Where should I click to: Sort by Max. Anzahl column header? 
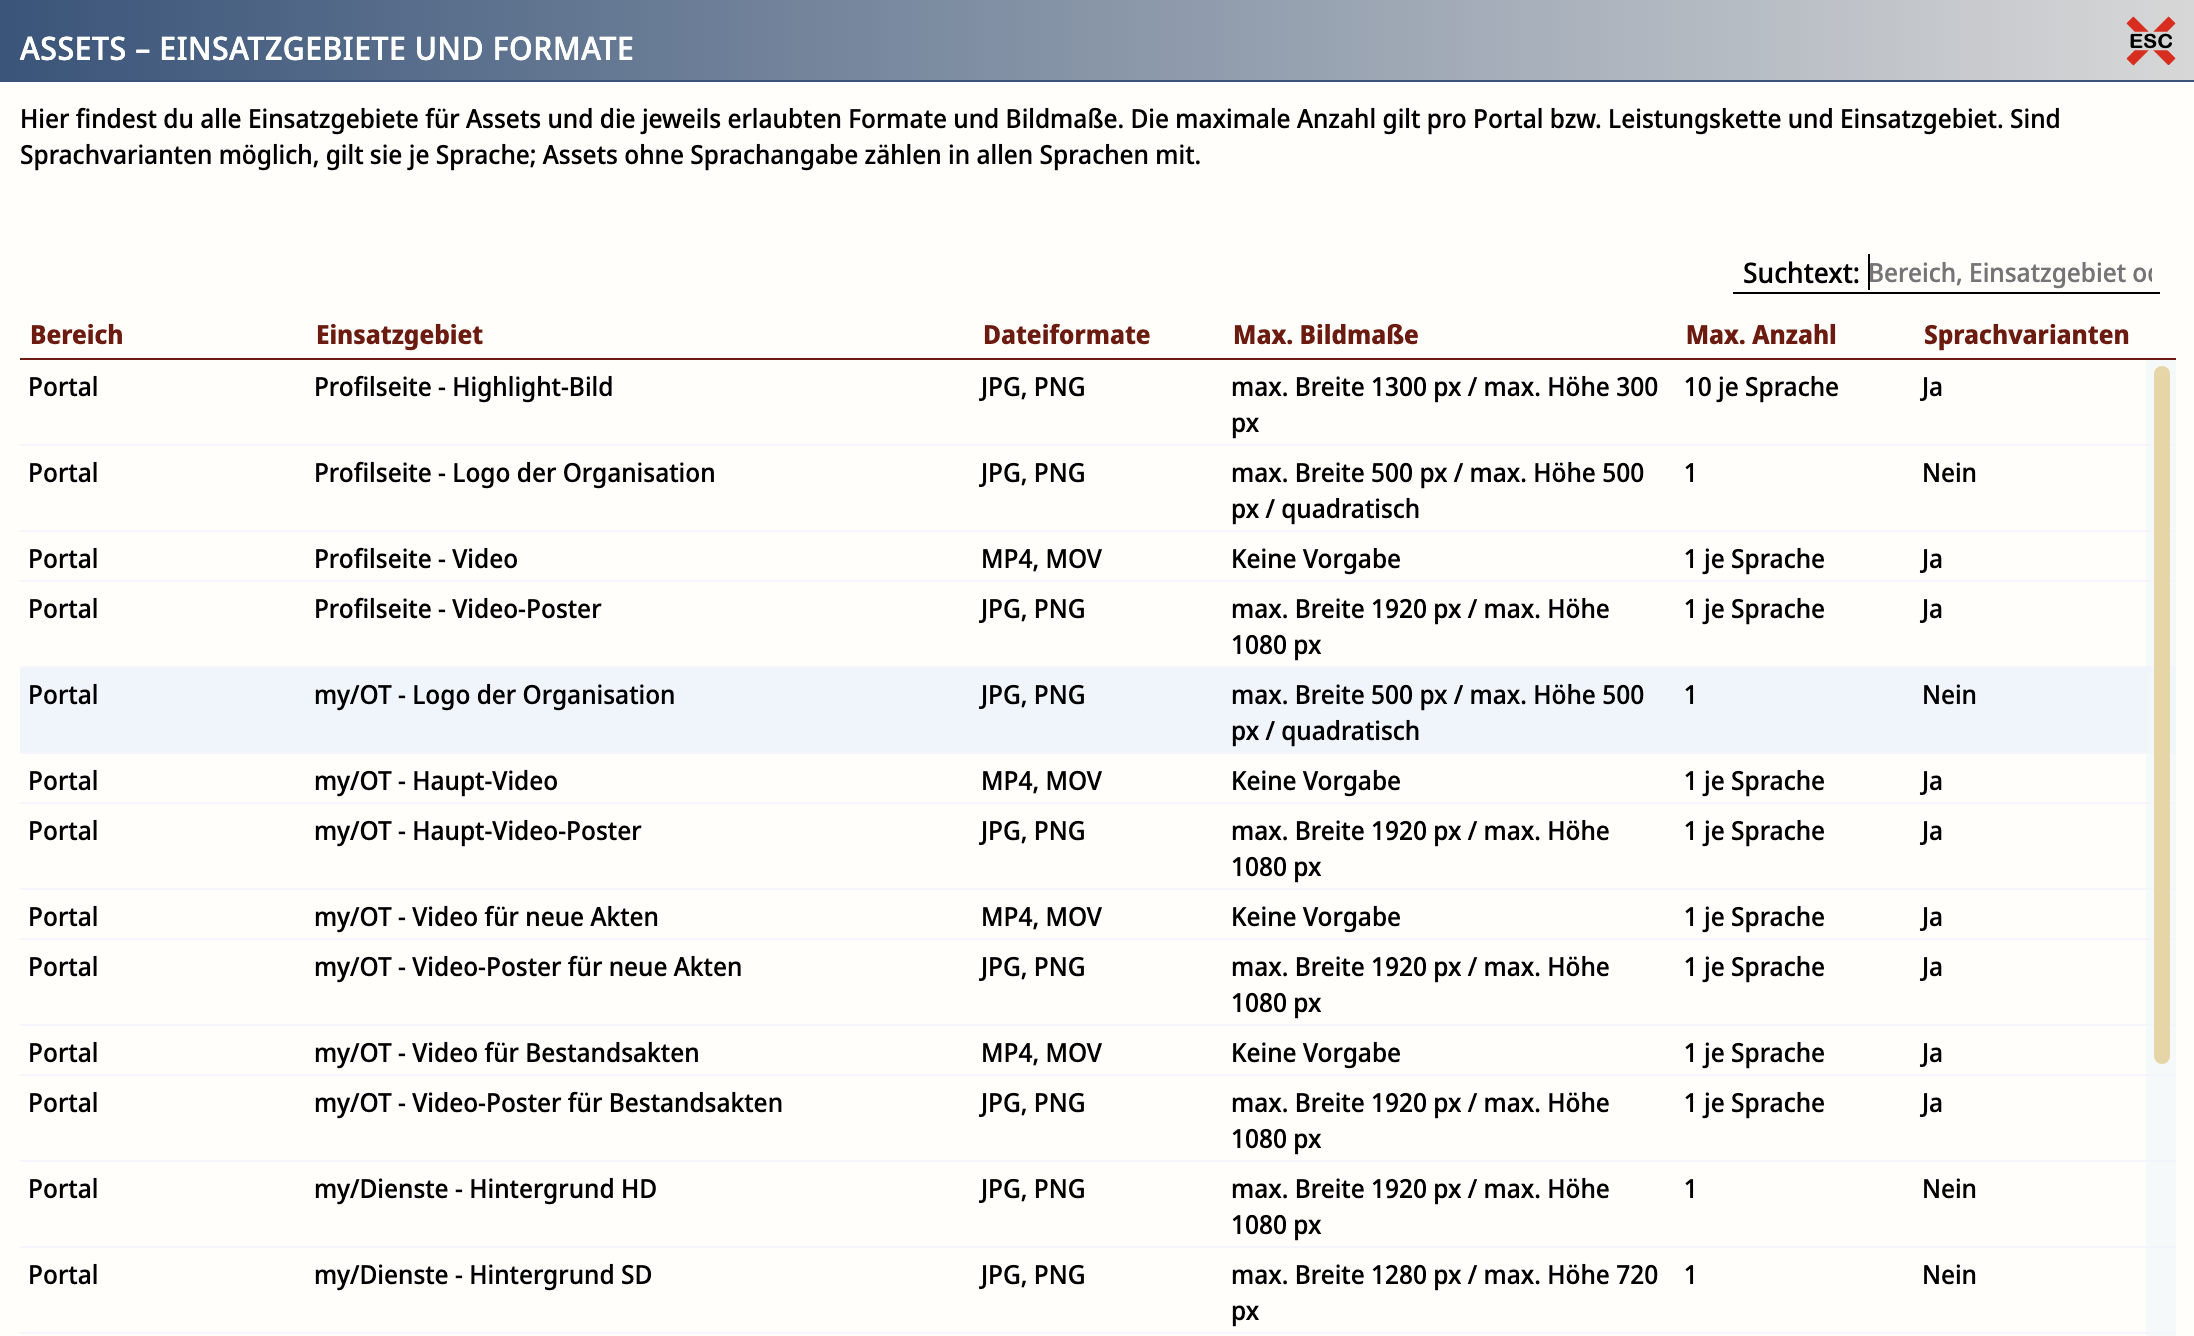point(1760,335)
